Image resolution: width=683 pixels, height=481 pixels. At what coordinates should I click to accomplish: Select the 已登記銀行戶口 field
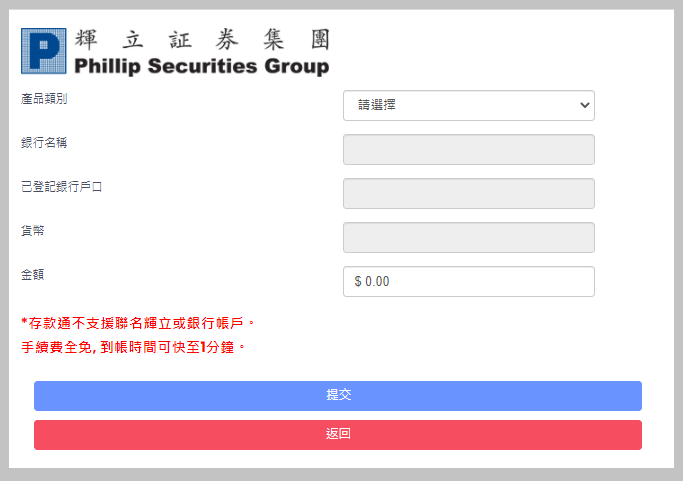click(468, 193)
